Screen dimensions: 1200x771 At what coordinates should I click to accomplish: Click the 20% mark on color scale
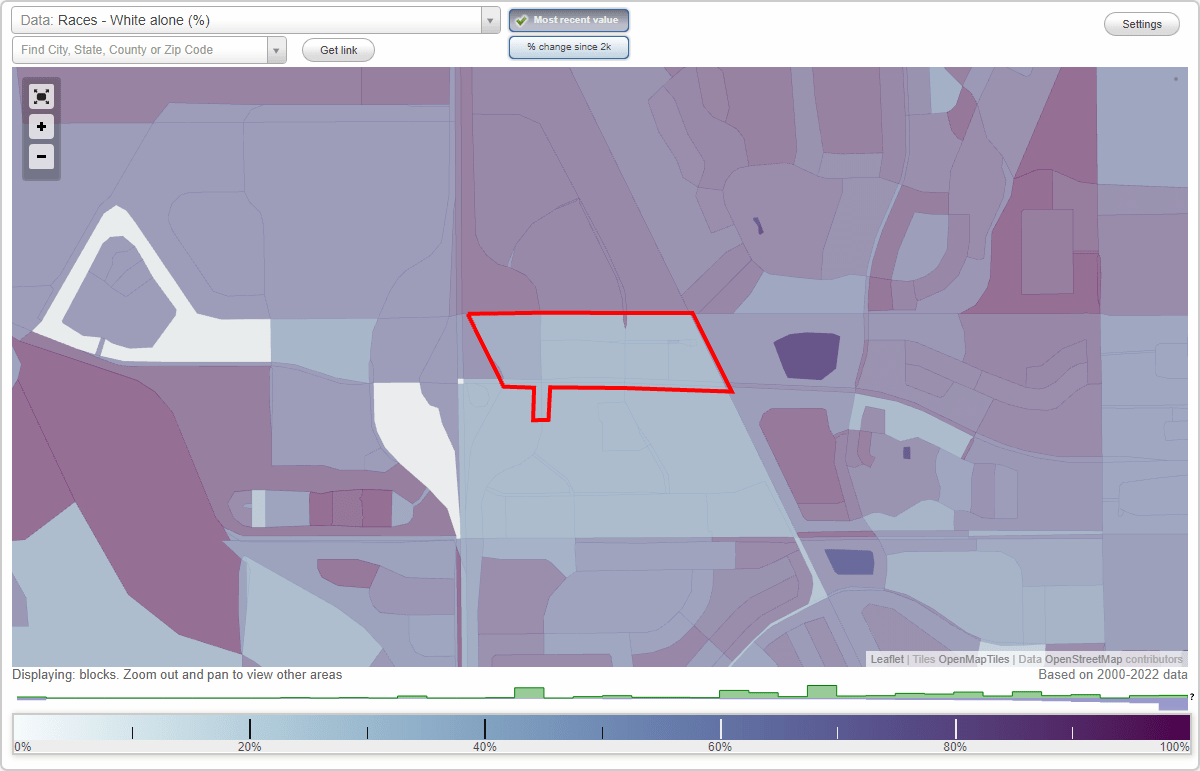pos(249,730)
